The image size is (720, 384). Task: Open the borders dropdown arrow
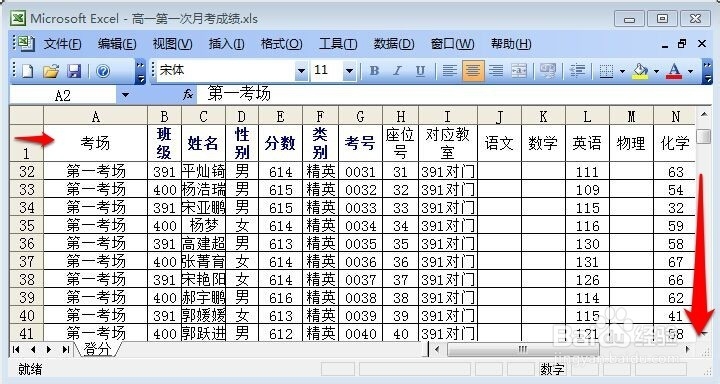click(622, 71)
